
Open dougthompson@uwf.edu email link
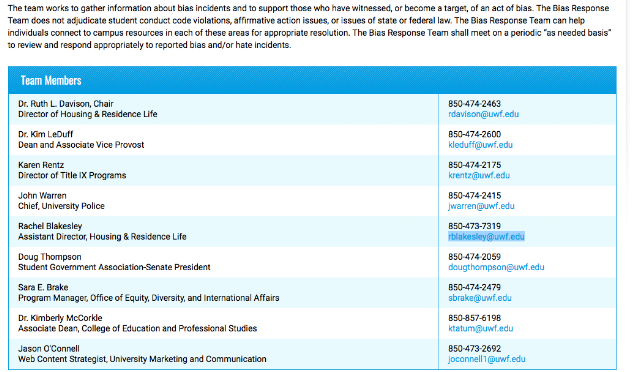pos(496,267)
